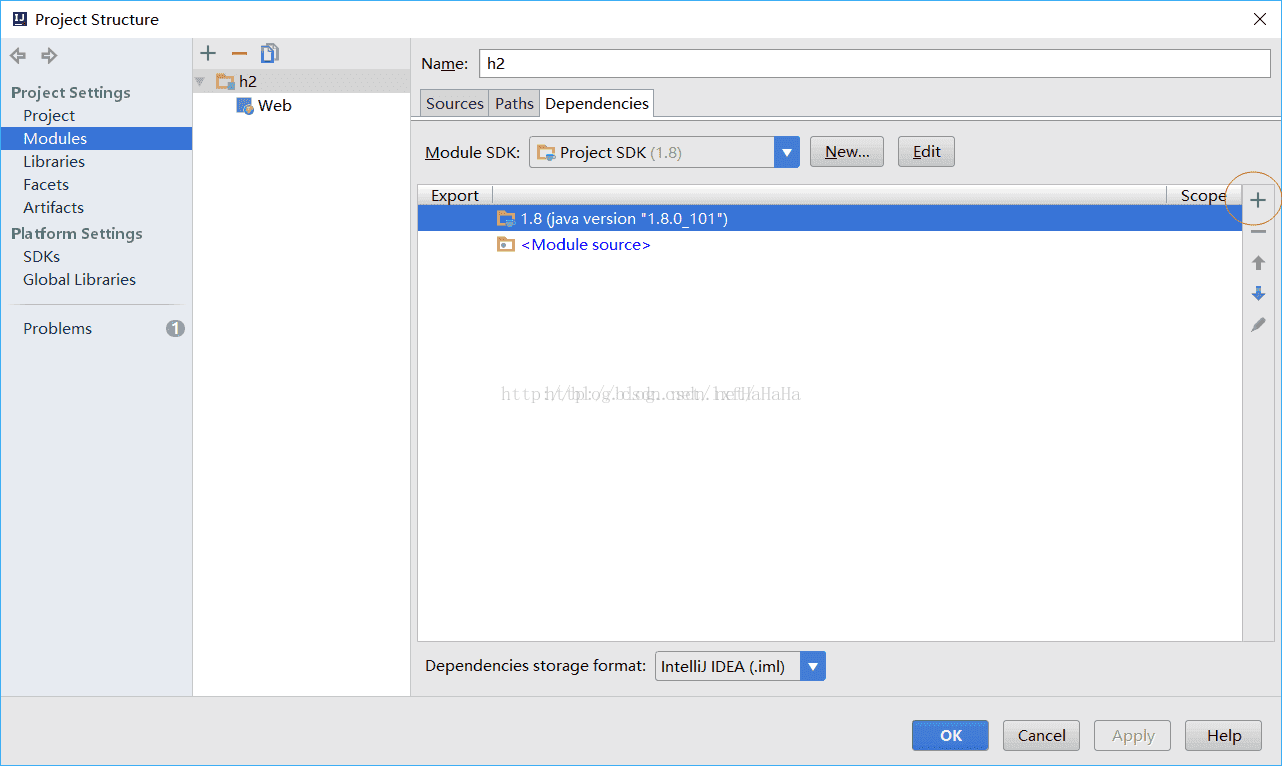The width and height of the screenshot is (1282, 766).
Task: Click the JDK 1.8 folder icon
Action: point(506,218)
